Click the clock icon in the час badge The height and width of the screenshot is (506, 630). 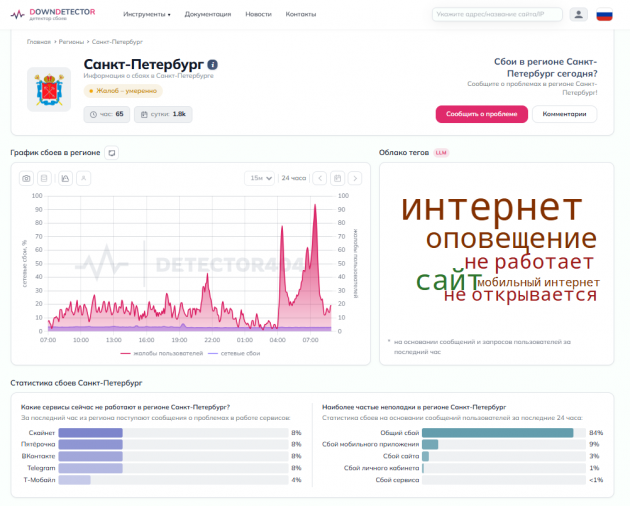click(x=93, y=115)
